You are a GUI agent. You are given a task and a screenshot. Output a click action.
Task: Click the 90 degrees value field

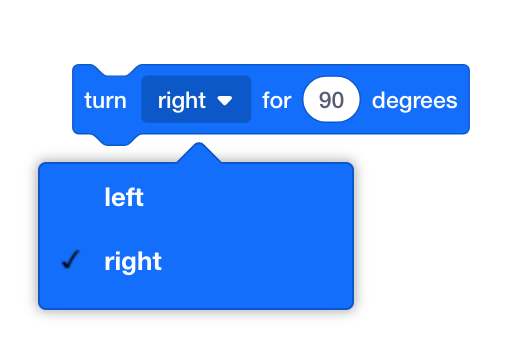pyautogui.click(x=331, y=100)
